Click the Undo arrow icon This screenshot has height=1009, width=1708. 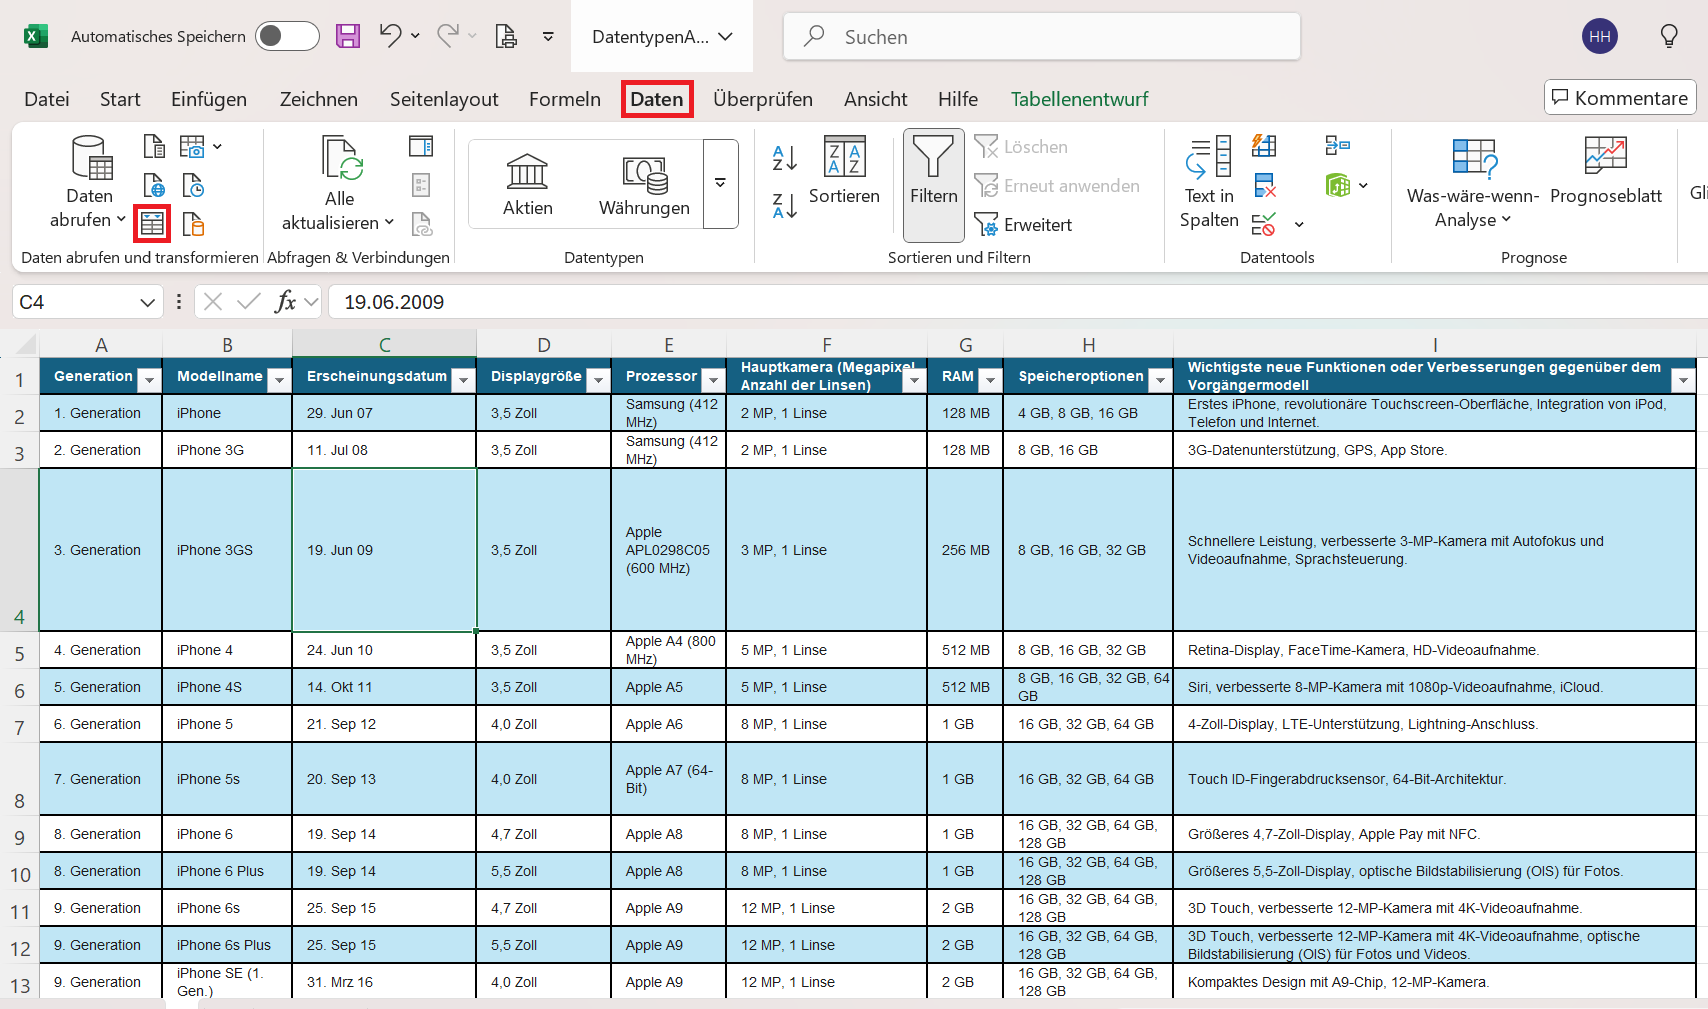click(390, 36)
